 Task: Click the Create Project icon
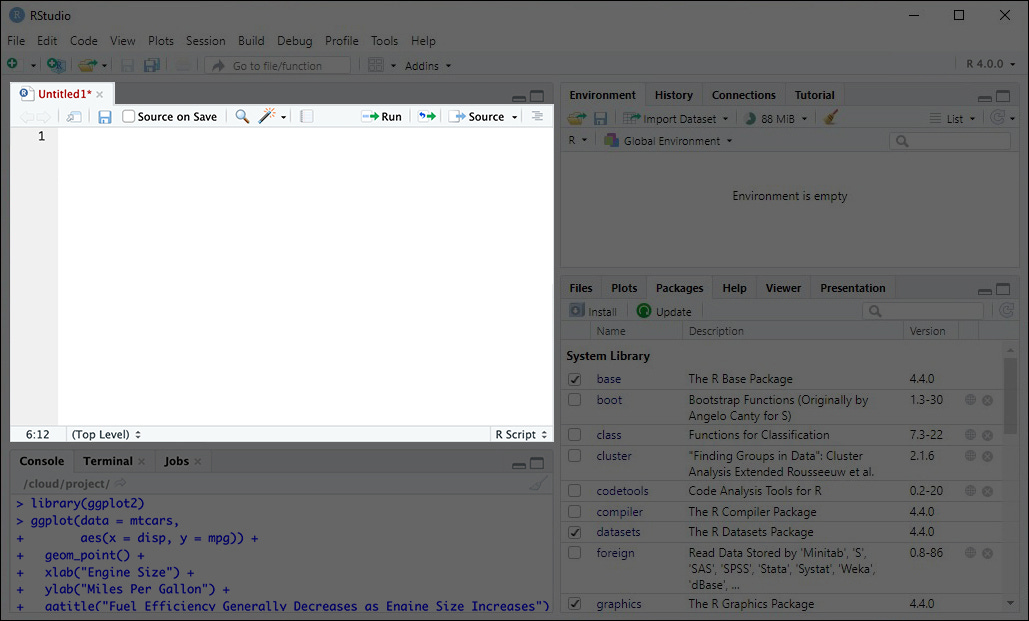[56, 65]
